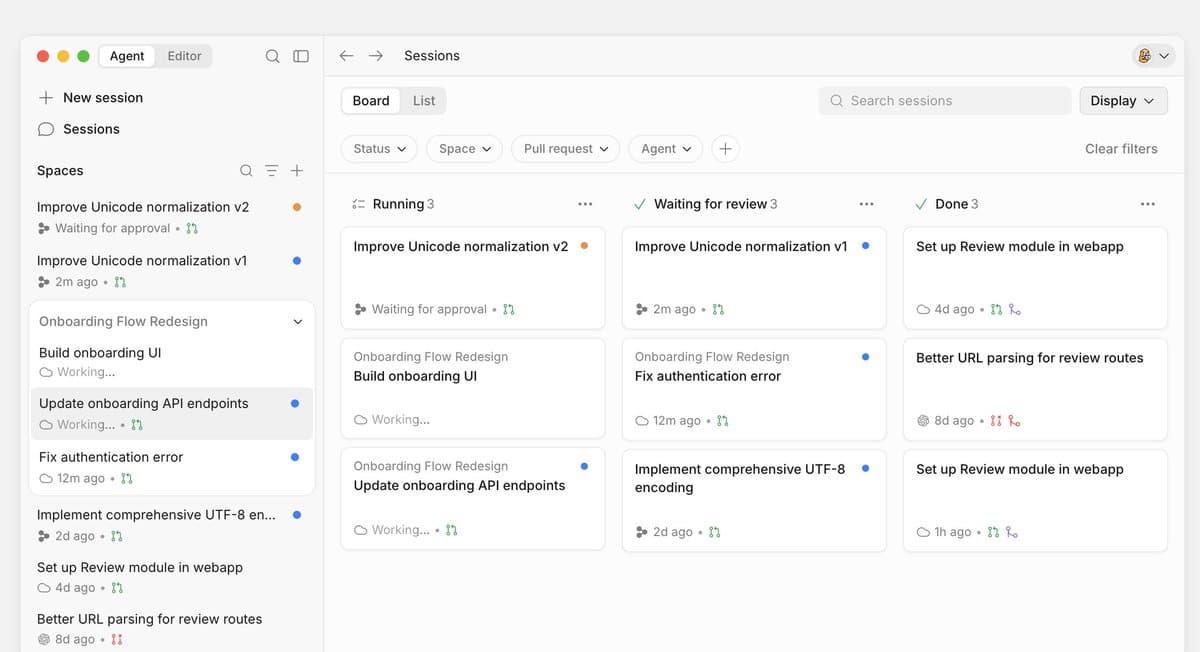Collapse the Onboarding Flow Redesign group
The width and height of the screenshot is (1200, 652).
(x=297, y=322)
